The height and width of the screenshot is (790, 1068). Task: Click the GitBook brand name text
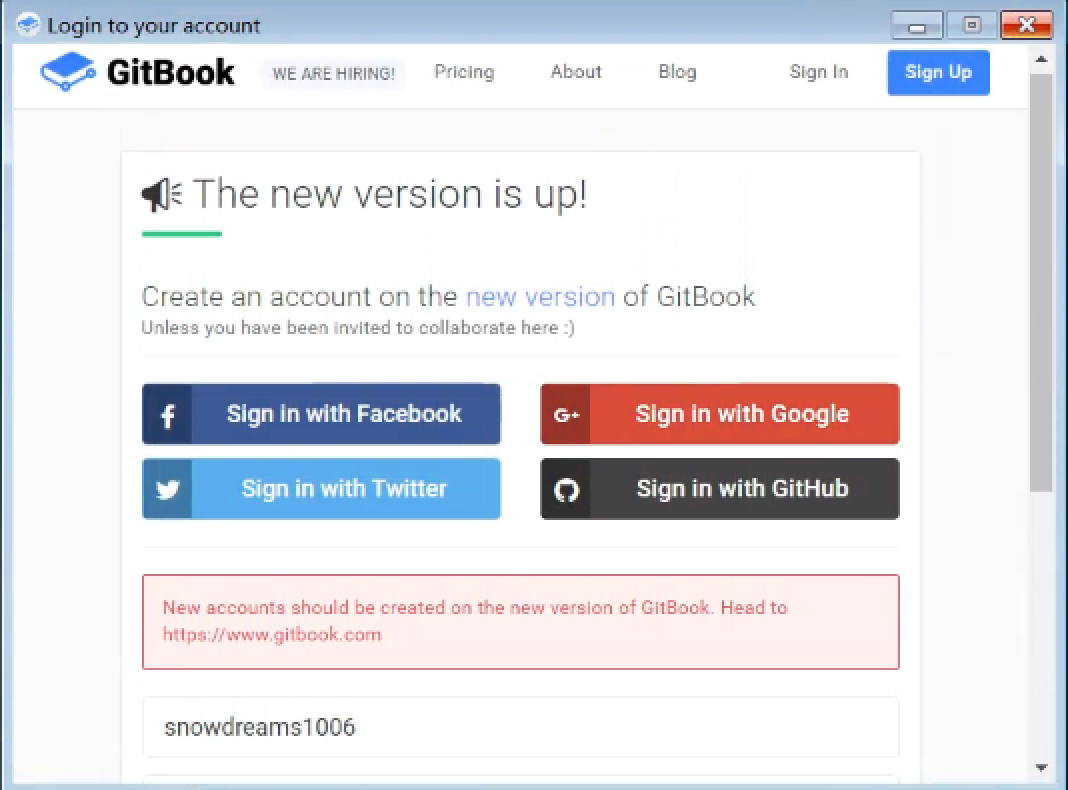pos(171,73)
